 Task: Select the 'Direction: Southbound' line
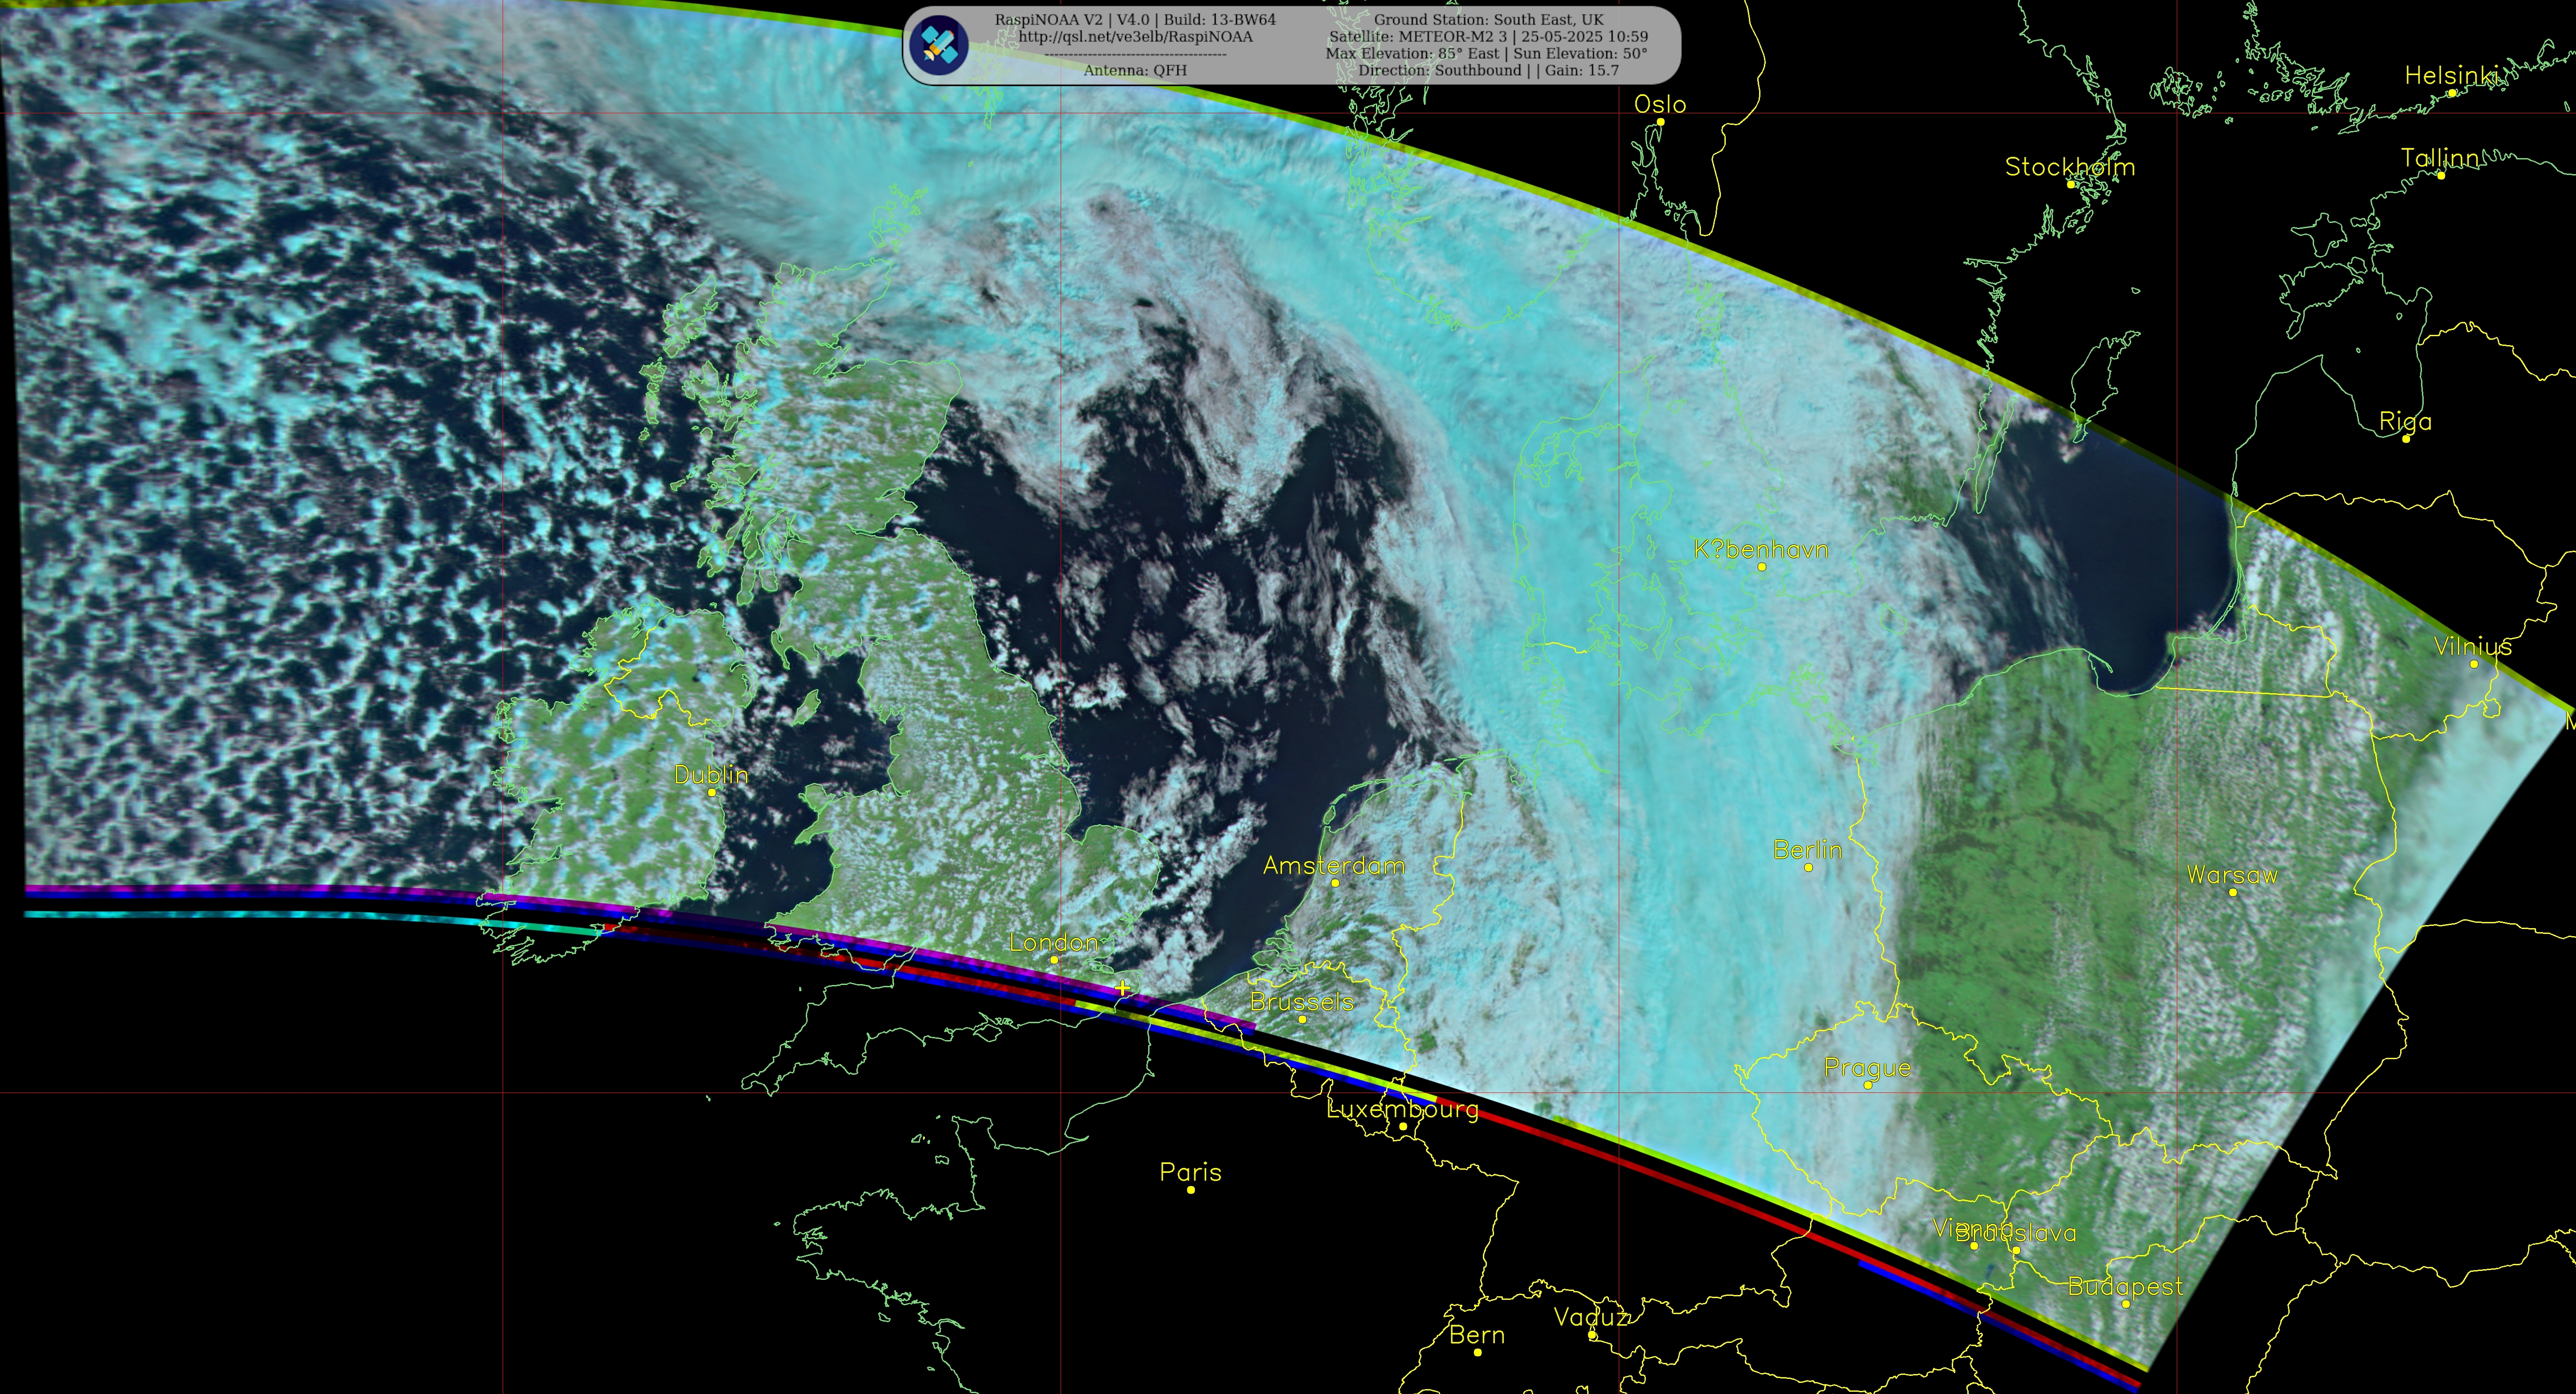[x=1488, y=70]
